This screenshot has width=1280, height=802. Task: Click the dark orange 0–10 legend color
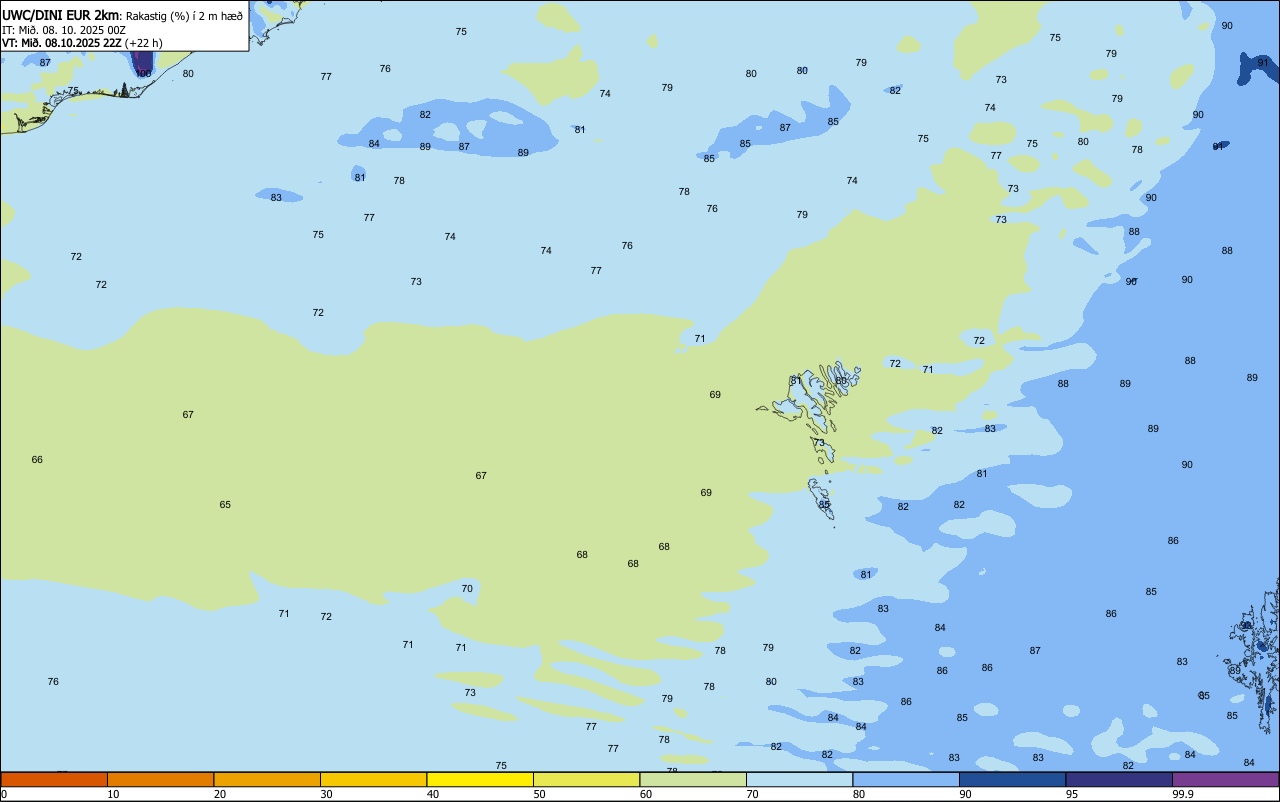click(x=54, y=779)
